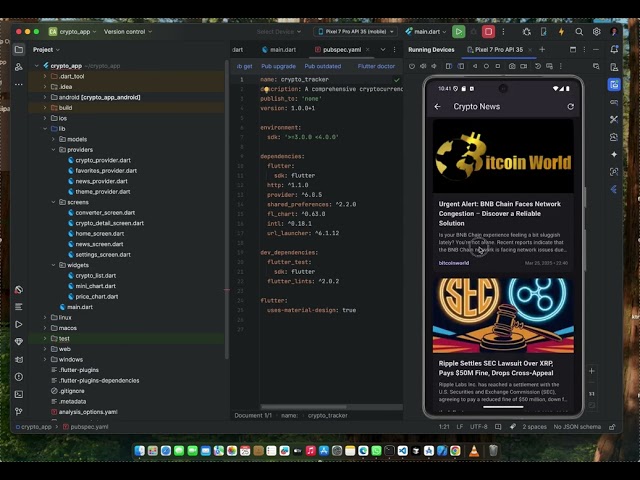Take emulator screenshot with camera icon
This screenshot has width=640, height=480.
[512, 66]
